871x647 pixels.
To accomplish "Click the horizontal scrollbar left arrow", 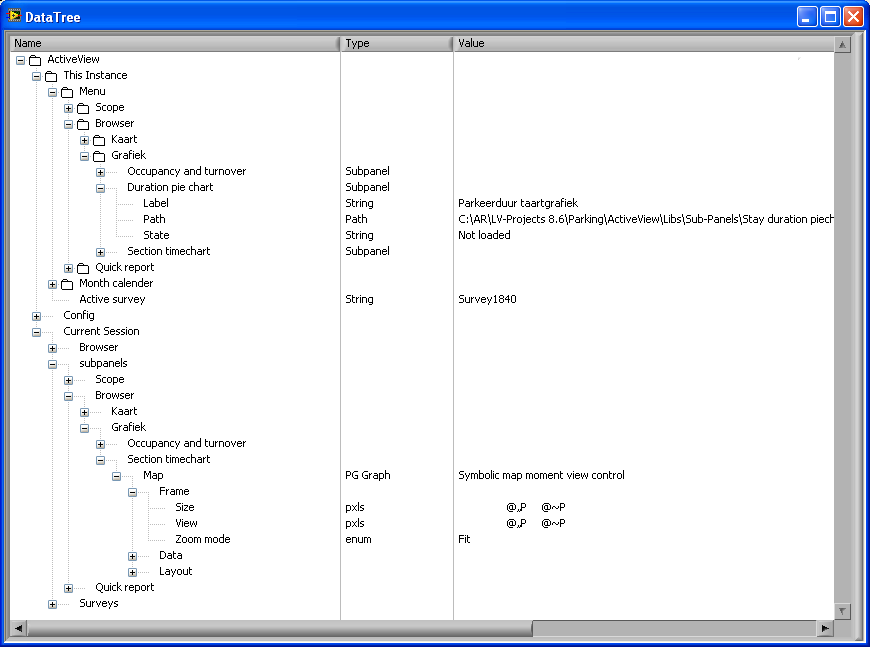I will click(x=18, y=628).
